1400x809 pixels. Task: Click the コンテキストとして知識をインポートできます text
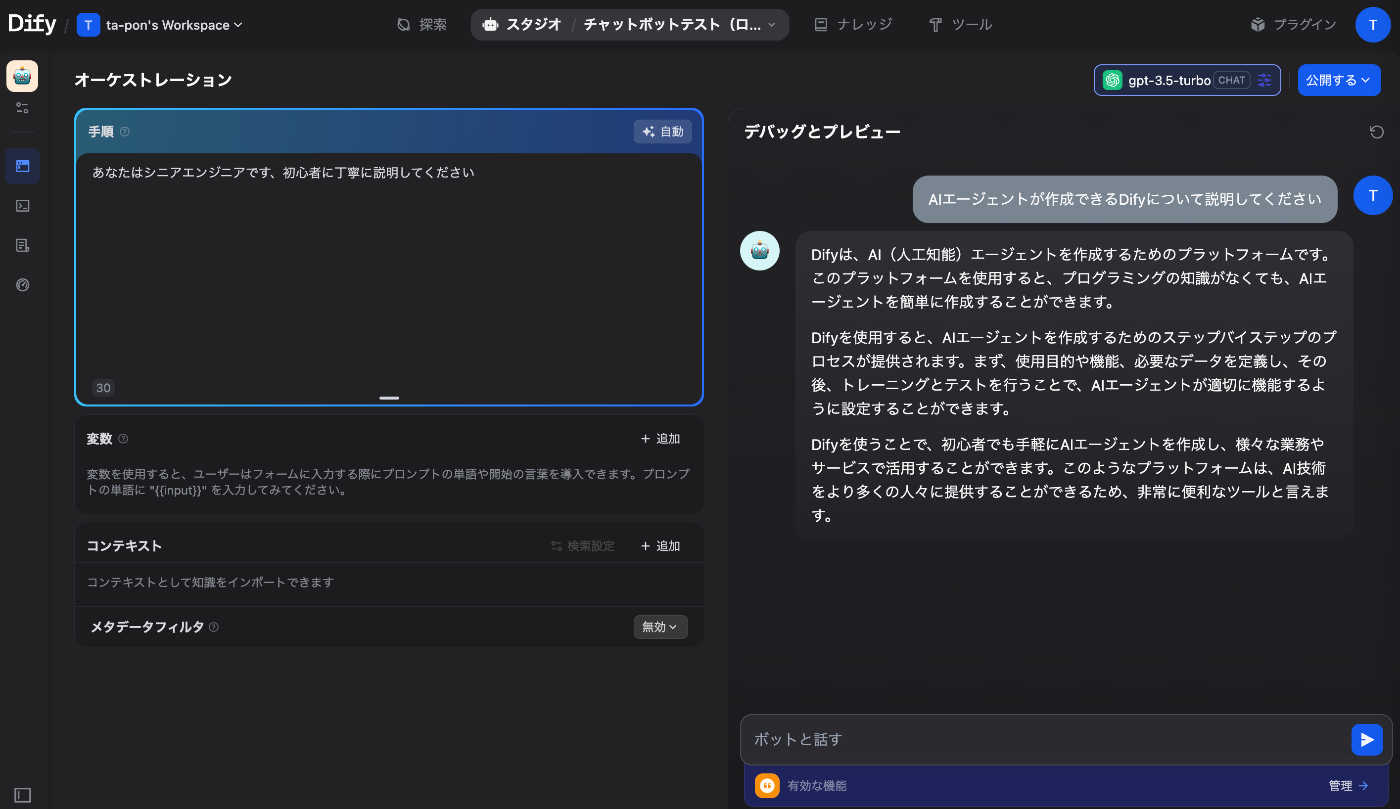coord(210,582)
